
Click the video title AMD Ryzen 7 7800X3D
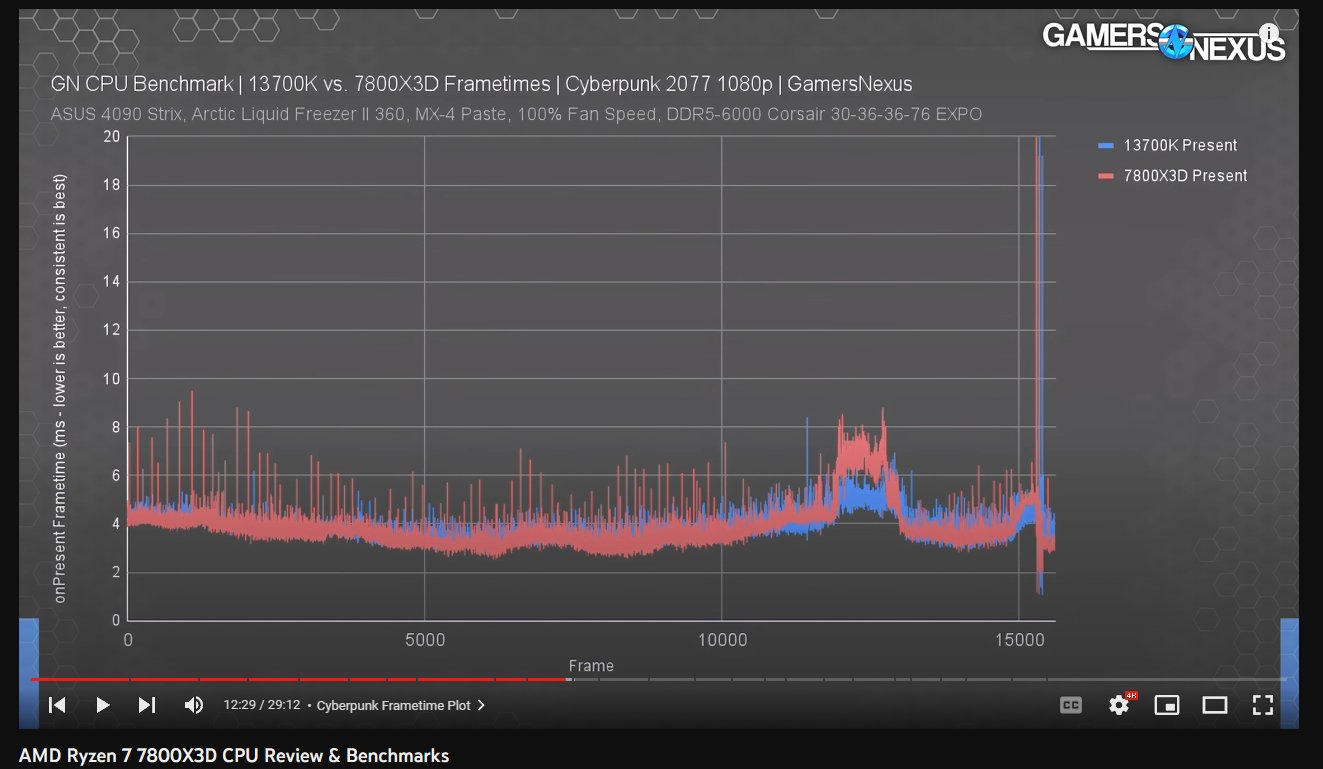point(234,755)
